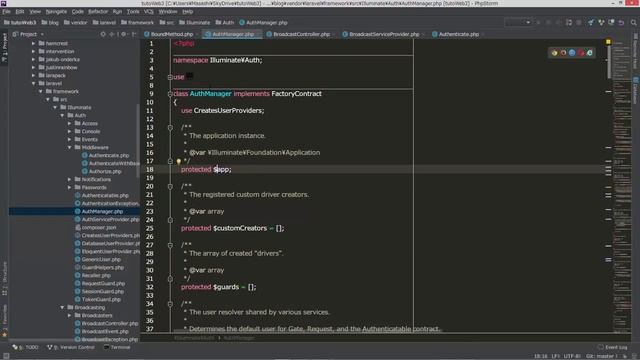Click UTF-8 encoding in status bar
The height and width of the screenshot is (360, 640).
click(x=572, y=356)
